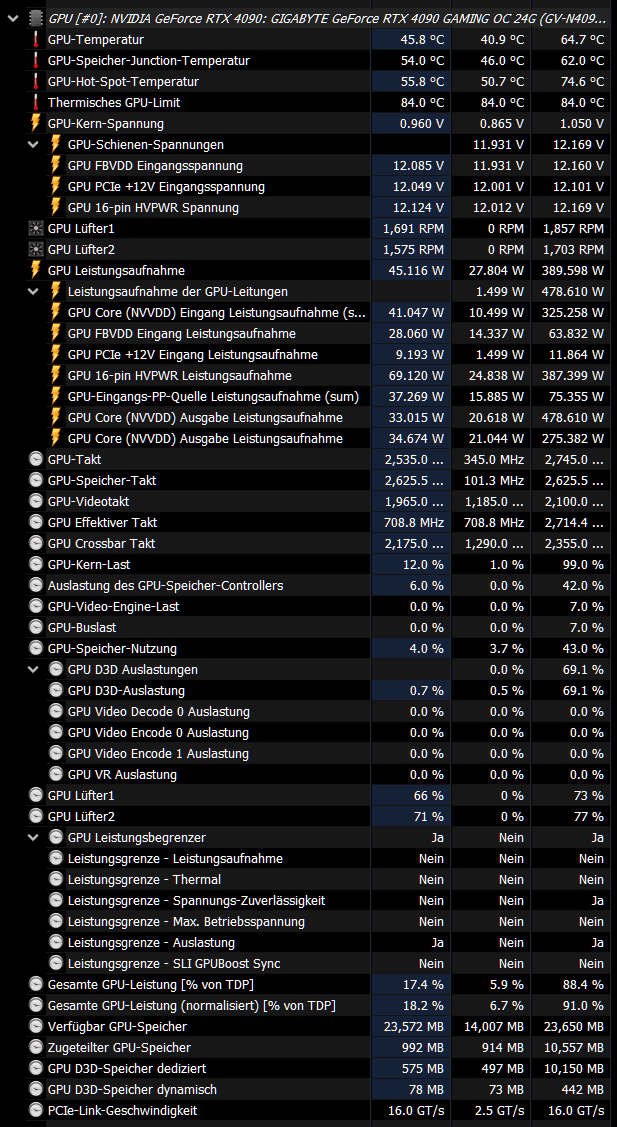Click gauge icon beside PCIe-Link-Geschwindigkeit
This screenshot has width=617, height=1127.
tap(35, 1110)
